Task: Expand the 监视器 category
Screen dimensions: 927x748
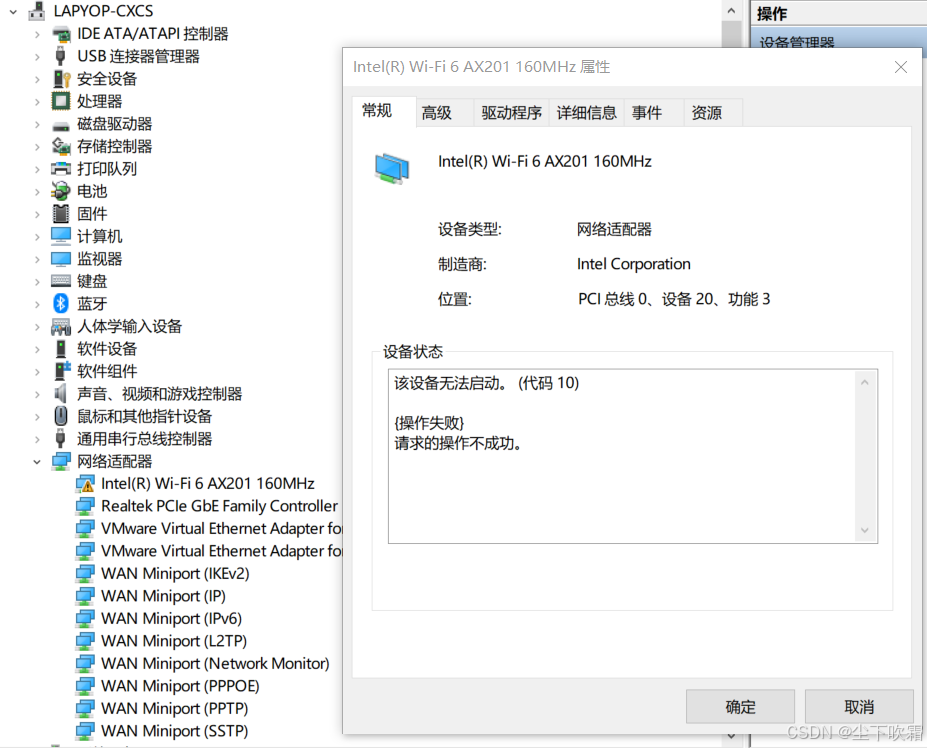Action: pos(37,259)
